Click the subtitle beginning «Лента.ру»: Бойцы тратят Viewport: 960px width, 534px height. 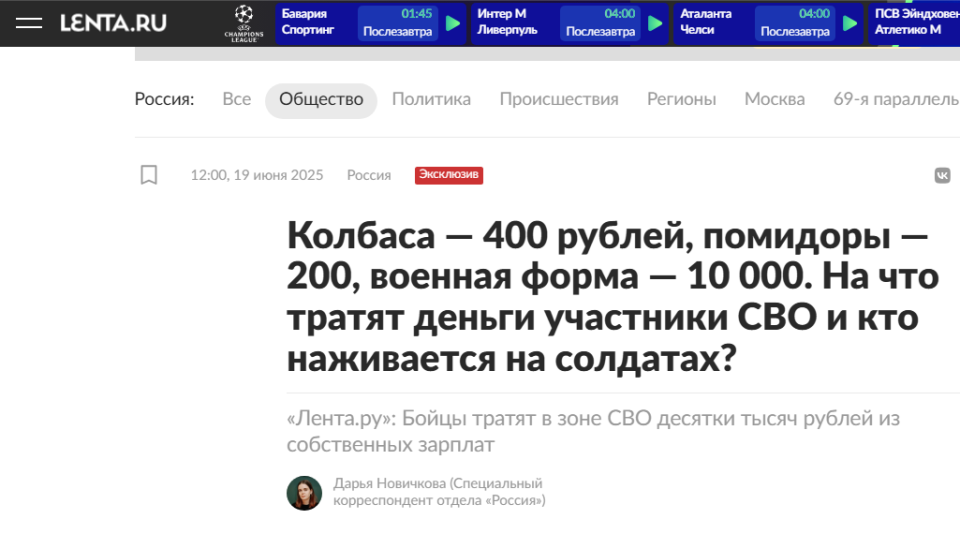tap(593, 431)
